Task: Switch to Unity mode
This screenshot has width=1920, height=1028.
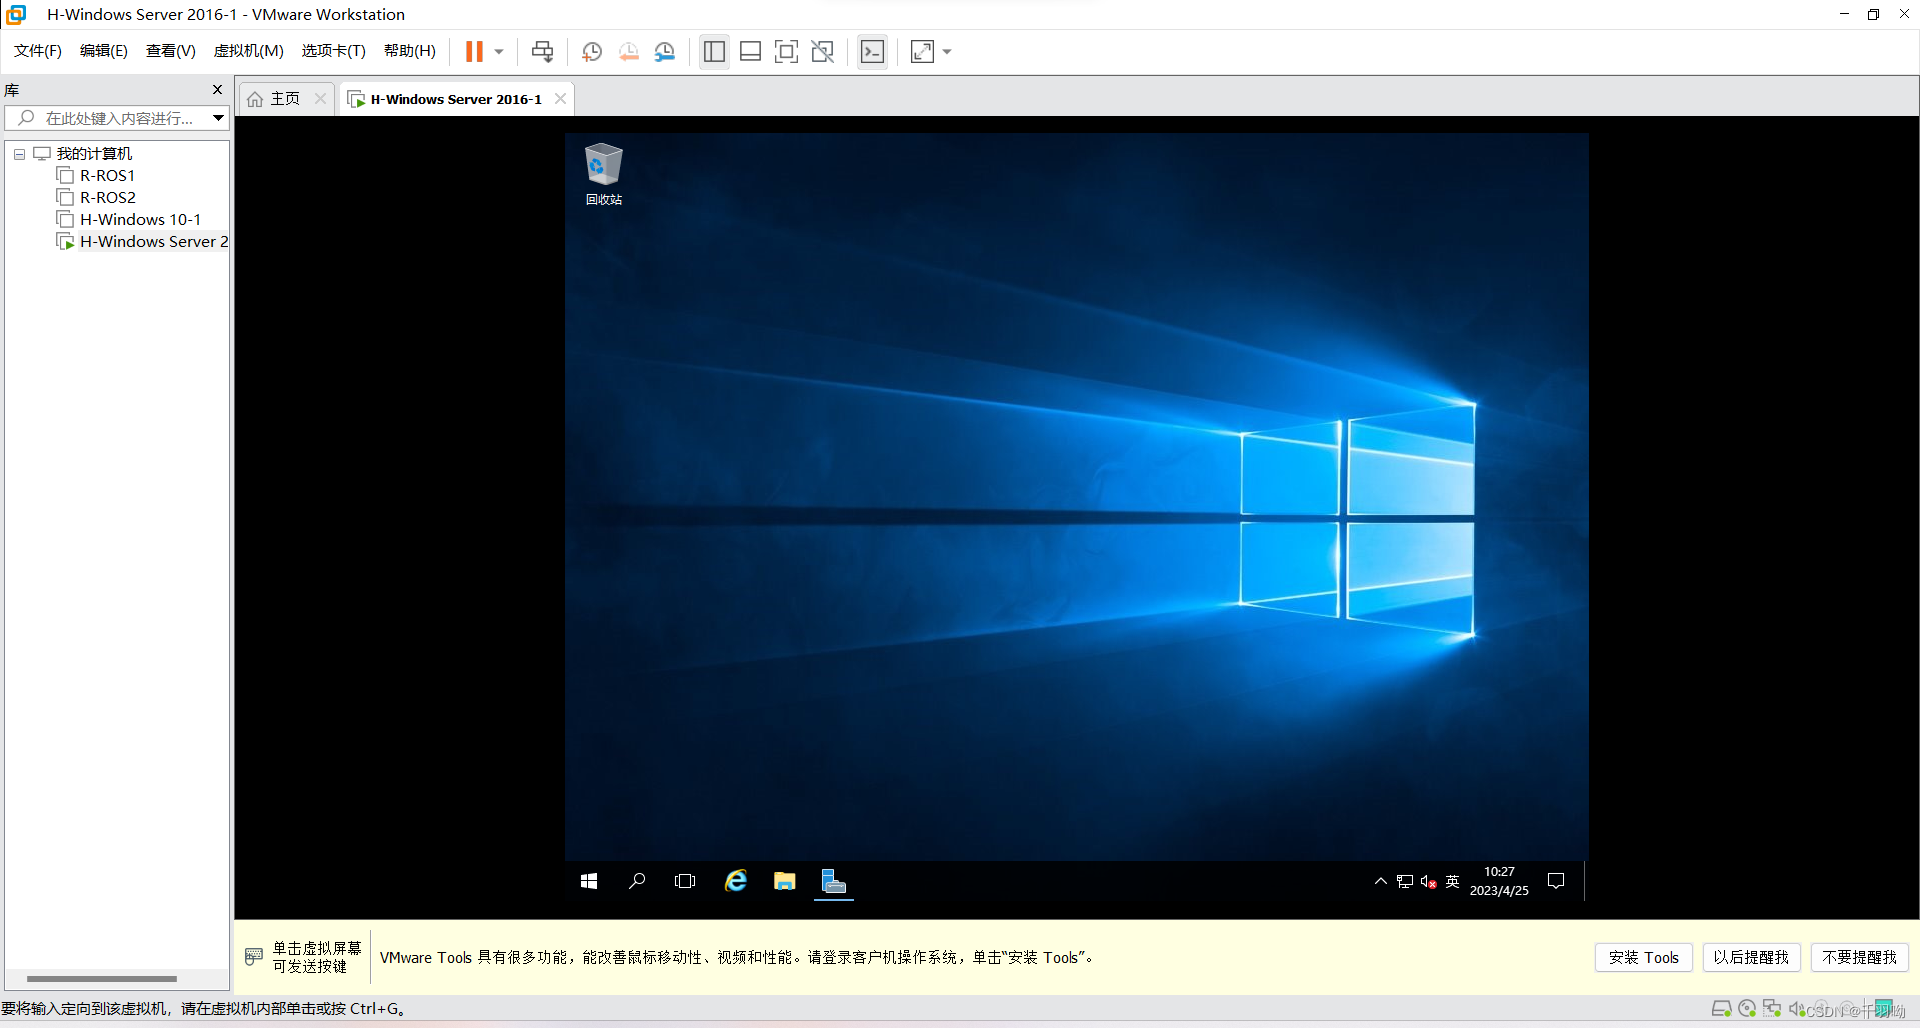Action: point(823,51)
